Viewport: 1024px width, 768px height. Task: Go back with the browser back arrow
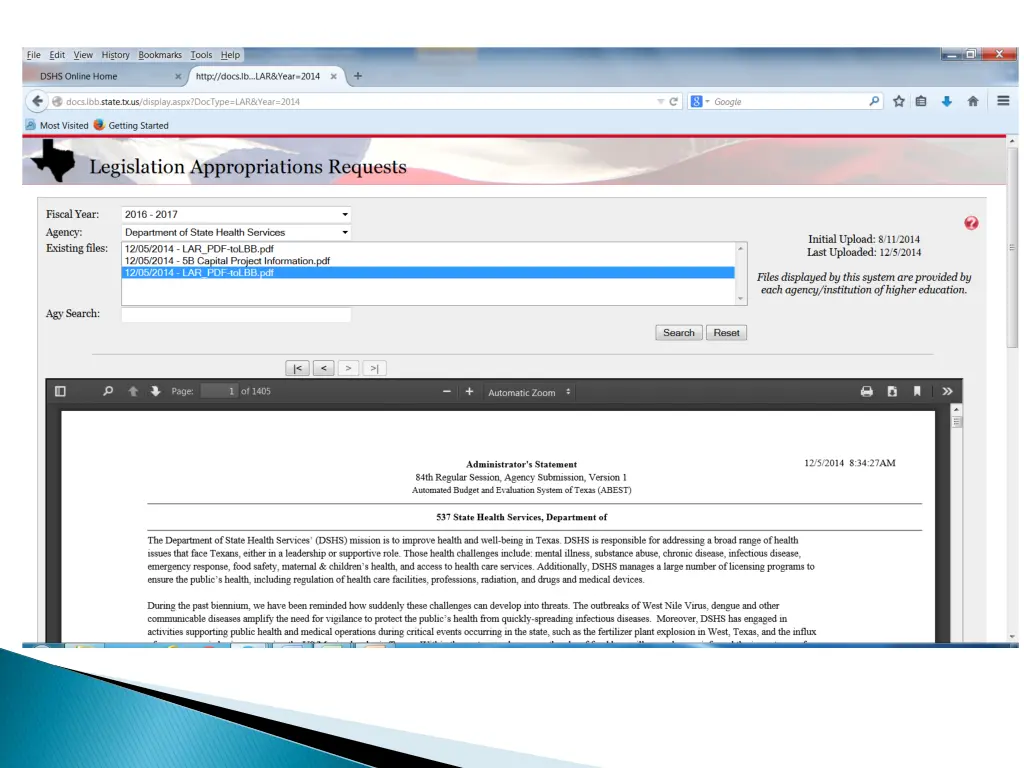(x=37, y=101)
